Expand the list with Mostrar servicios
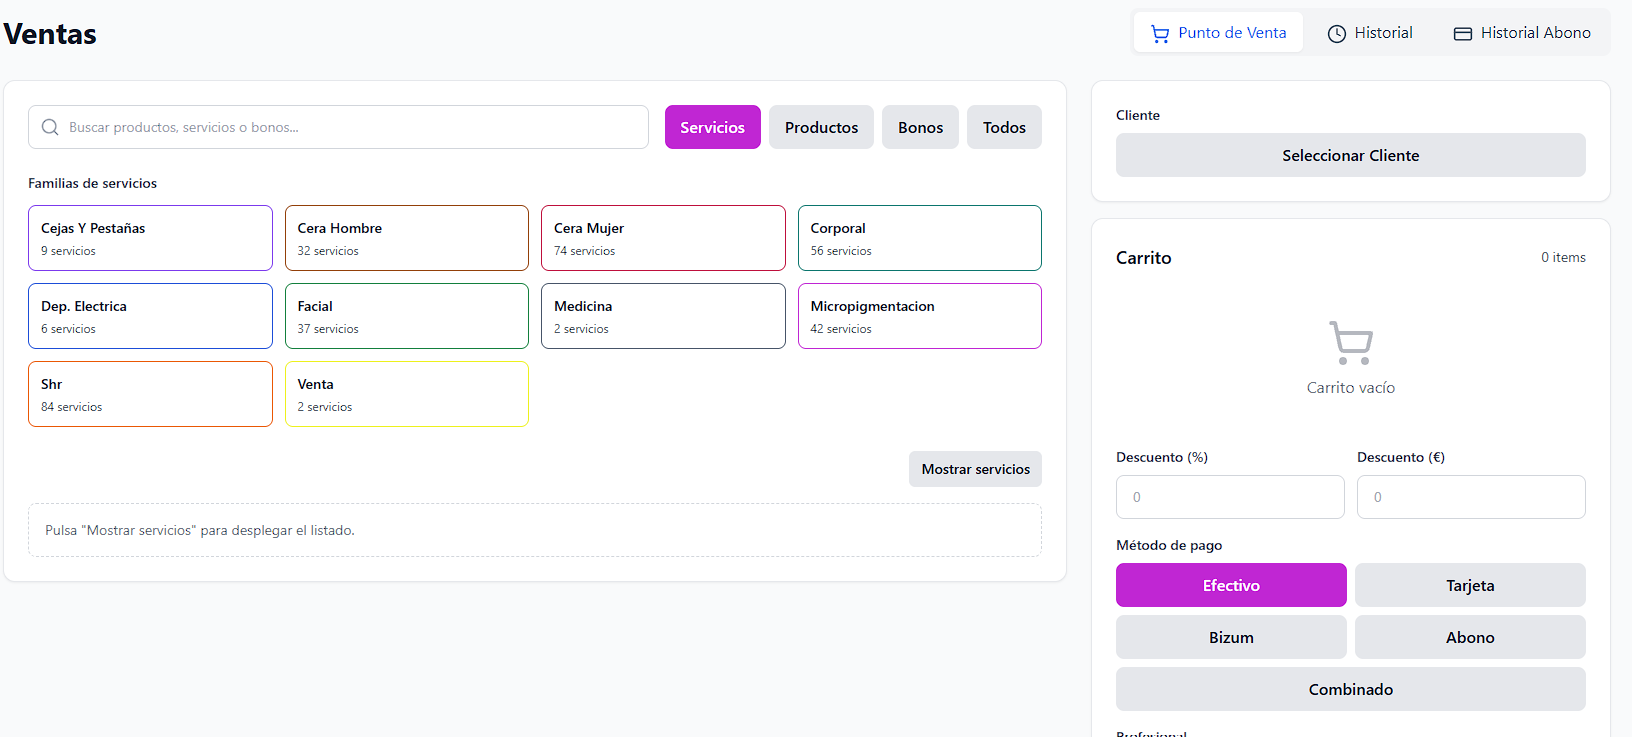The height and width of the screenshot is (737, 1632). [x=975, y=469]
